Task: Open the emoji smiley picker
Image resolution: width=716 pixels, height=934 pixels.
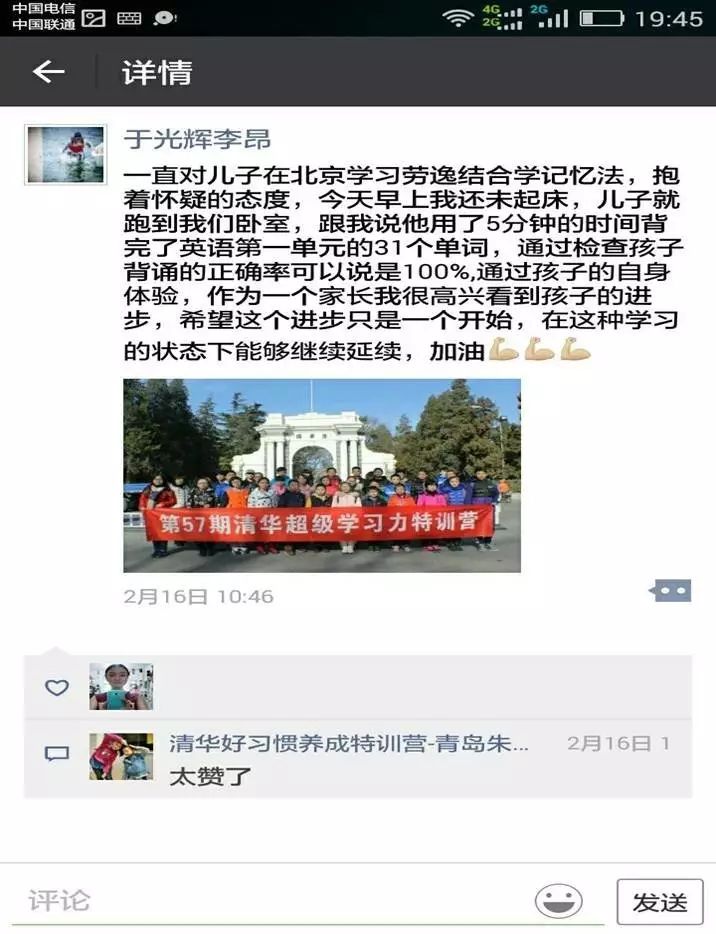Action: [558, 901]
